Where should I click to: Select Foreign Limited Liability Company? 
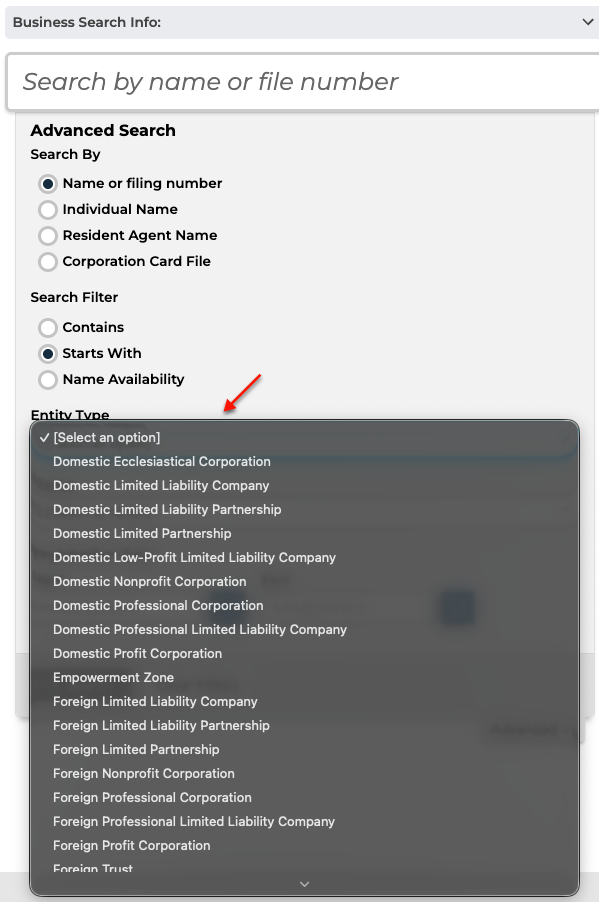tap(304, 702)
